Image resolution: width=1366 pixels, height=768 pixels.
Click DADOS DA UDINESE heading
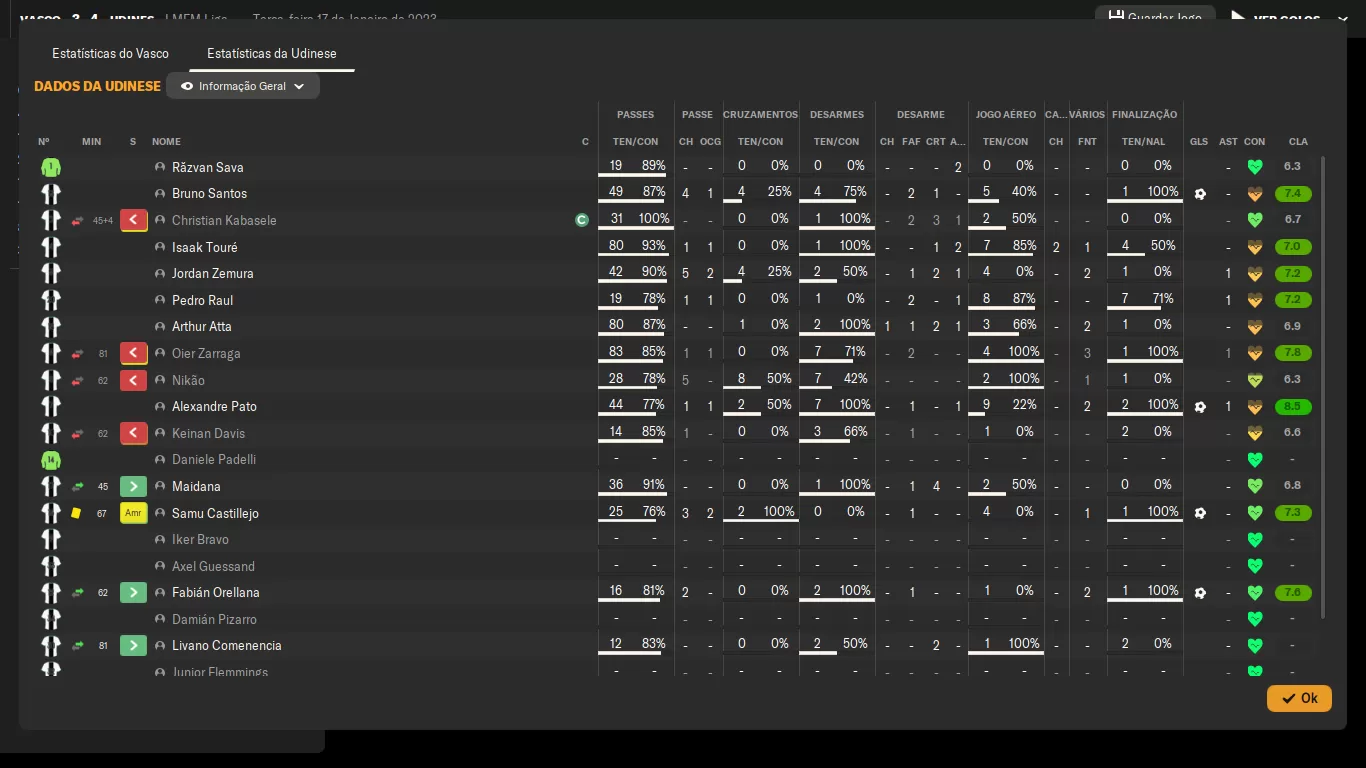[97, 86]
